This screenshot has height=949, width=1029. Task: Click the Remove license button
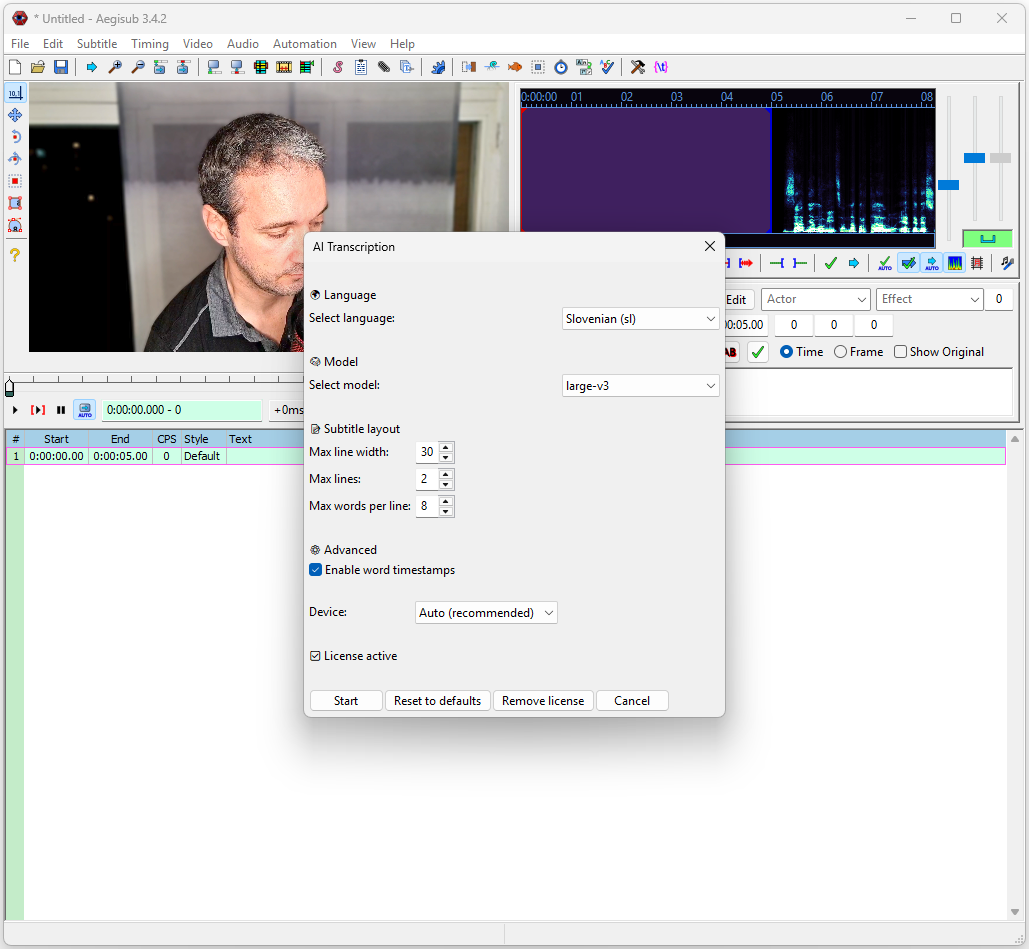point(543,701)
